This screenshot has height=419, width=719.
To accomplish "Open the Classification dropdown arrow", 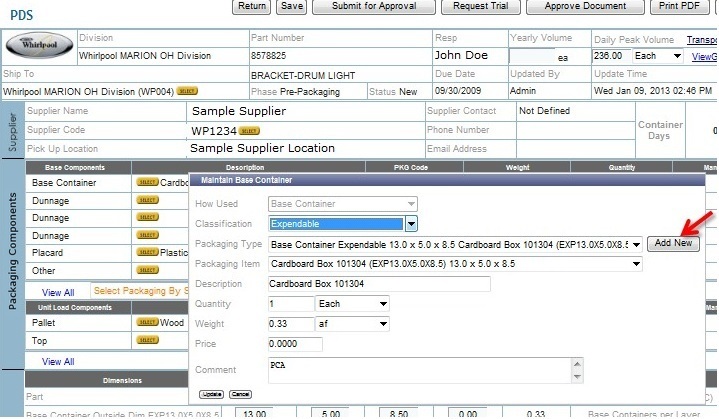I will coord(411,224).
